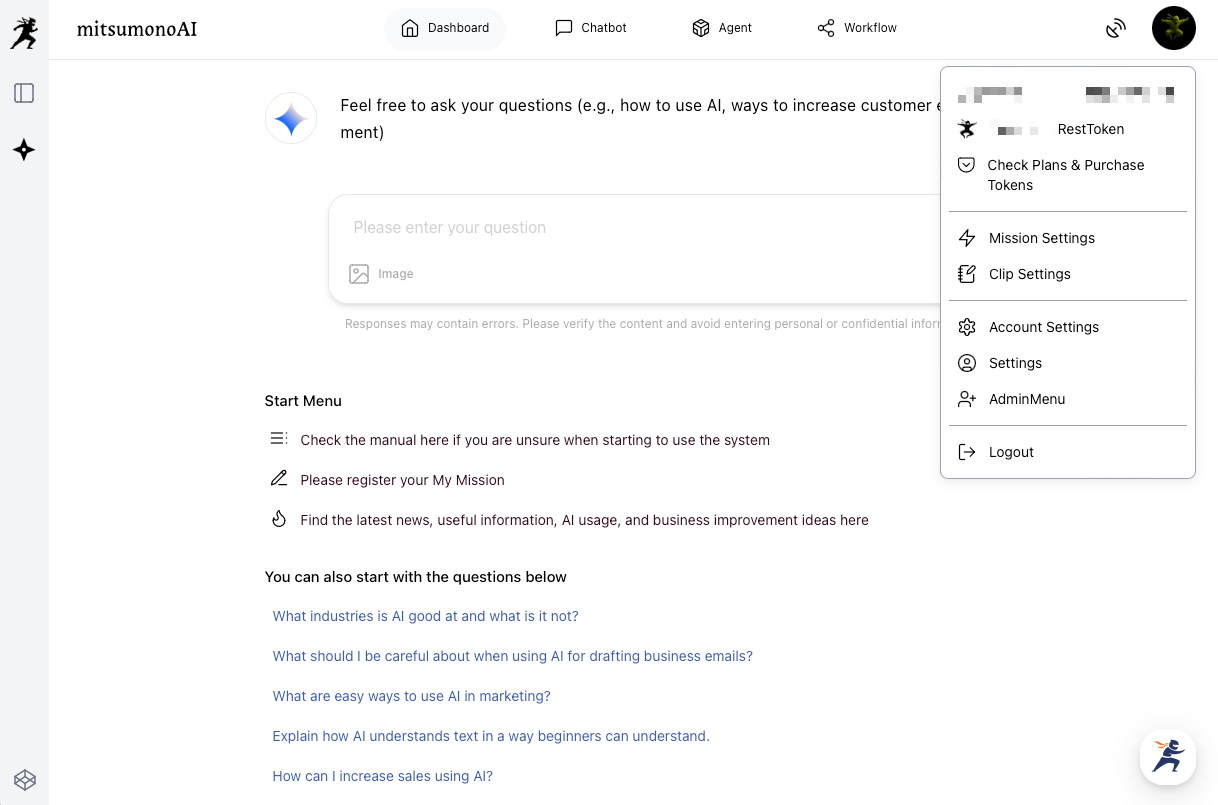Screen dimensions: 1218x805
Task: Switch to the Chatbot tab
Action: (x=591, y=28)
